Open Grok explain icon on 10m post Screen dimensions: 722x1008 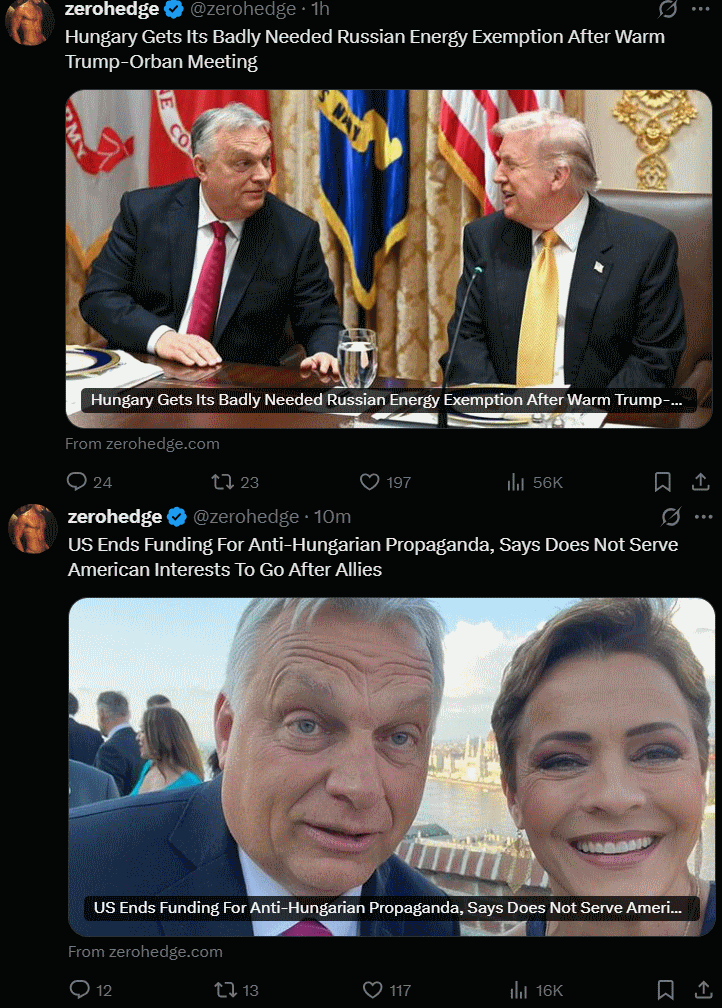click(671, 516)
